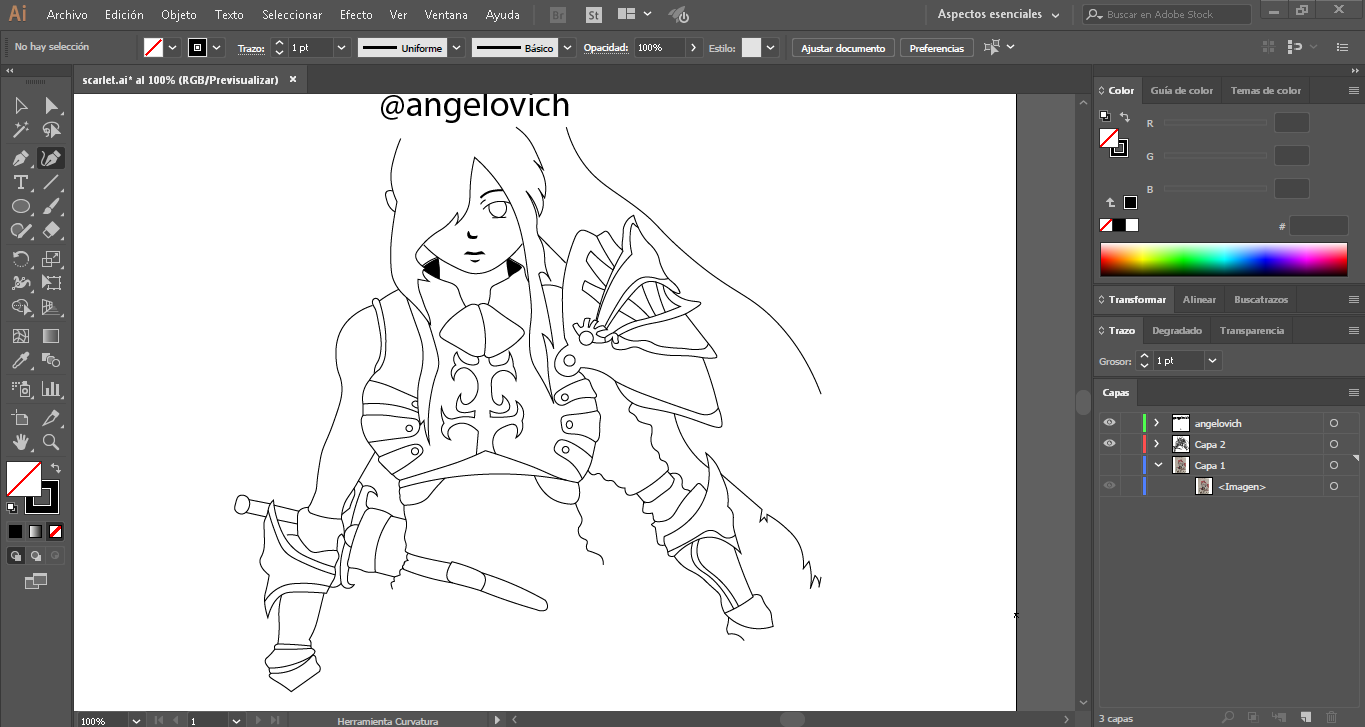Select the Artboard tool

pos(20,418)
